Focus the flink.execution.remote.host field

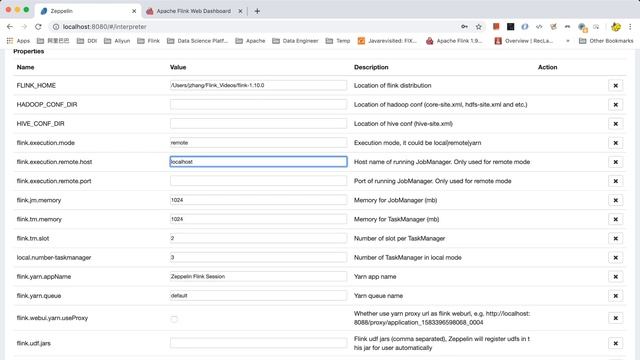click(258, 162)
